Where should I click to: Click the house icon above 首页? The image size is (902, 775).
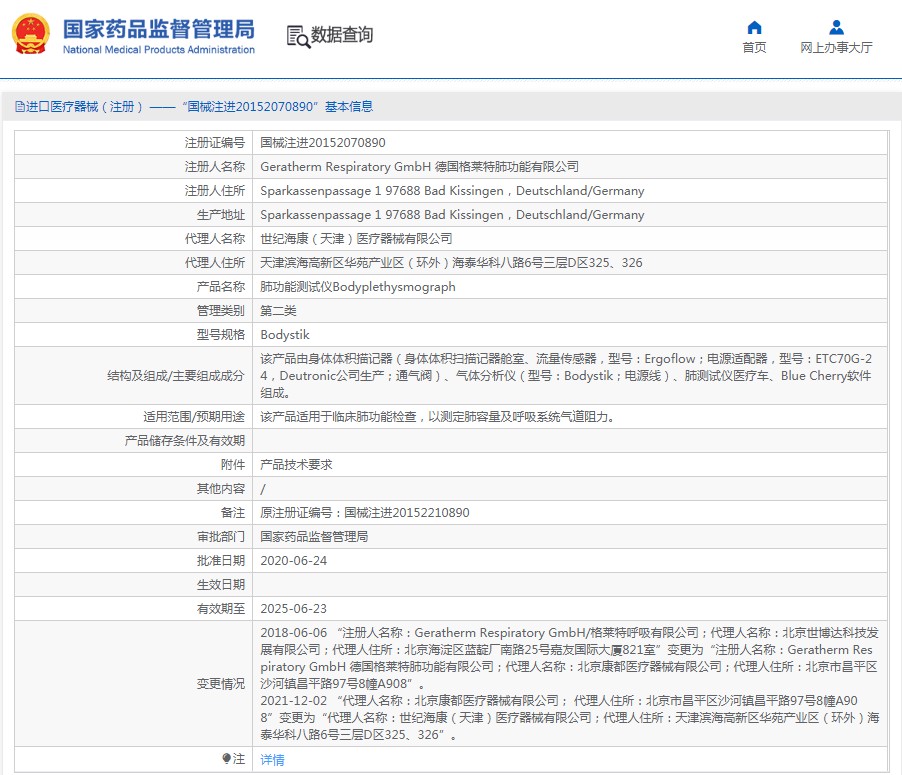pyautogui.click(x=754, y=28)
